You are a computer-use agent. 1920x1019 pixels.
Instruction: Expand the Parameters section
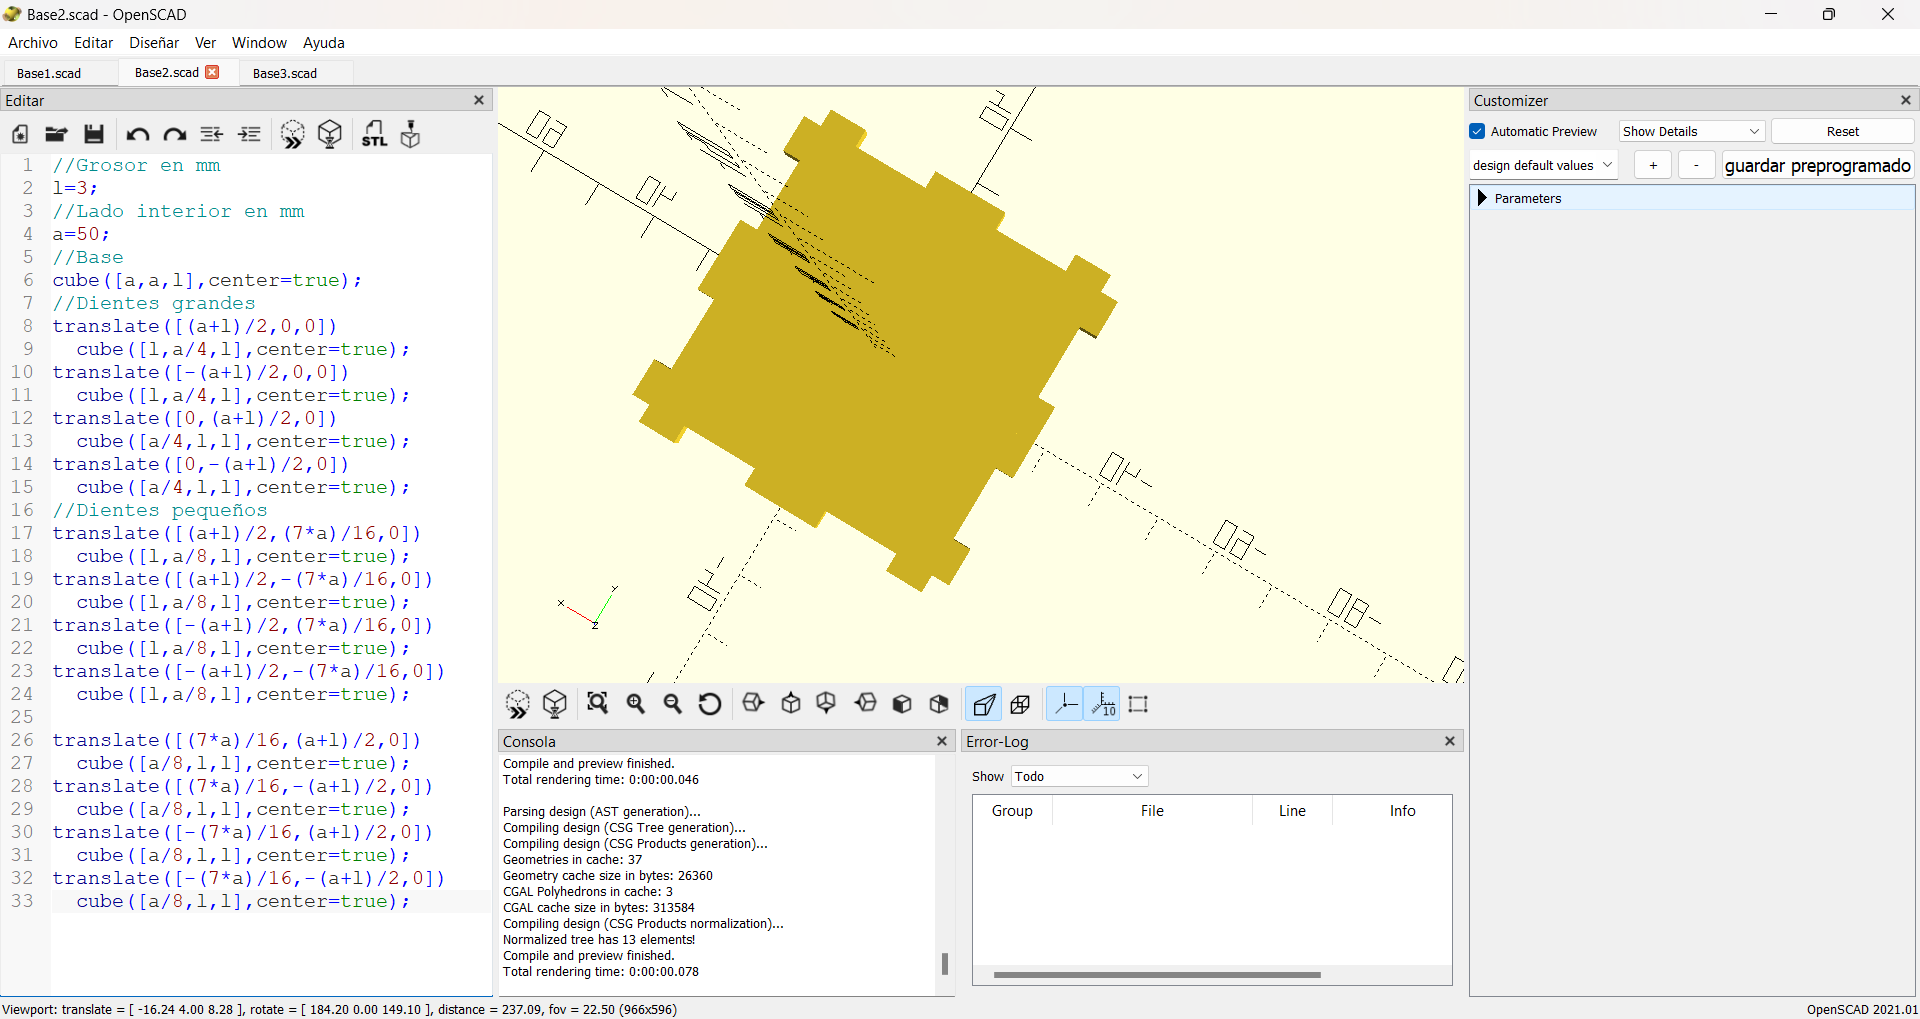pos(1482,198)
